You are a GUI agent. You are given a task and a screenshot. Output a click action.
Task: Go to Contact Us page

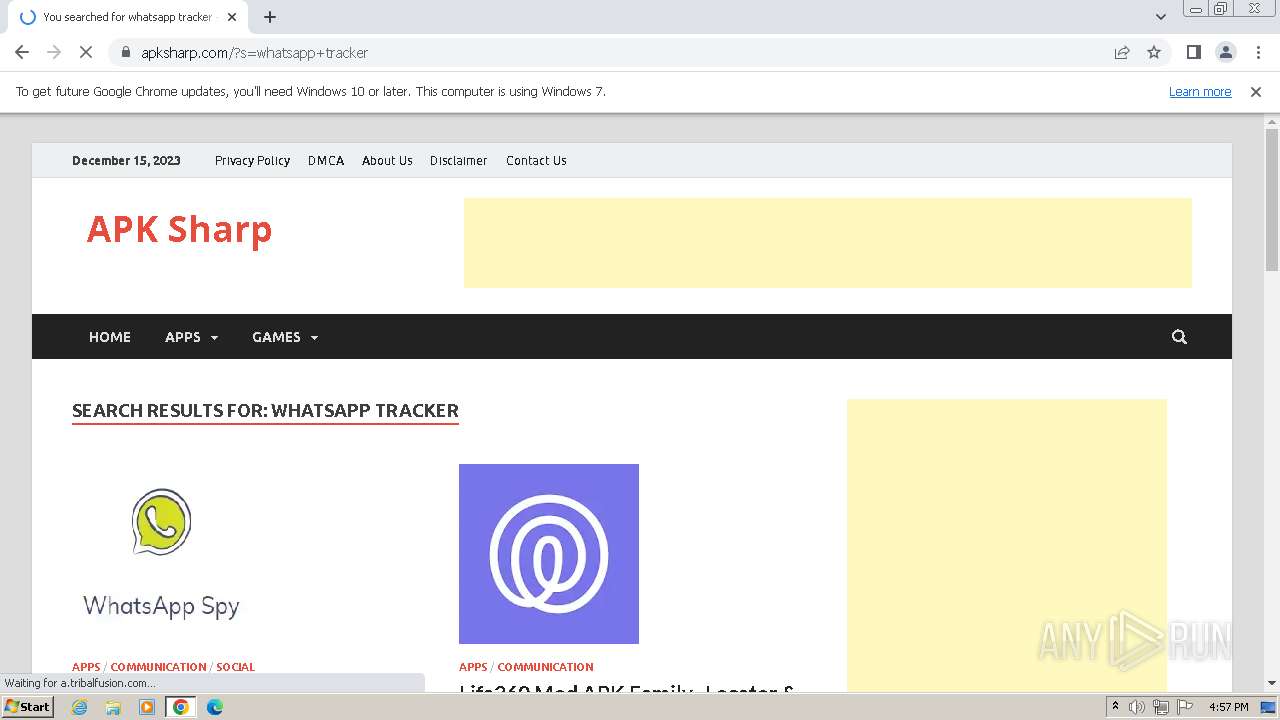click(x=536, y=160)
